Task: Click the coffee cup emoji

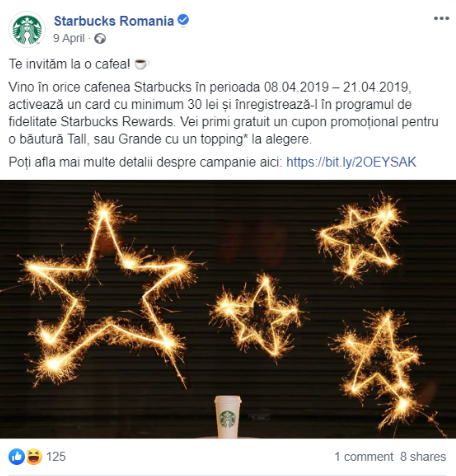Action: click(141, 64)
